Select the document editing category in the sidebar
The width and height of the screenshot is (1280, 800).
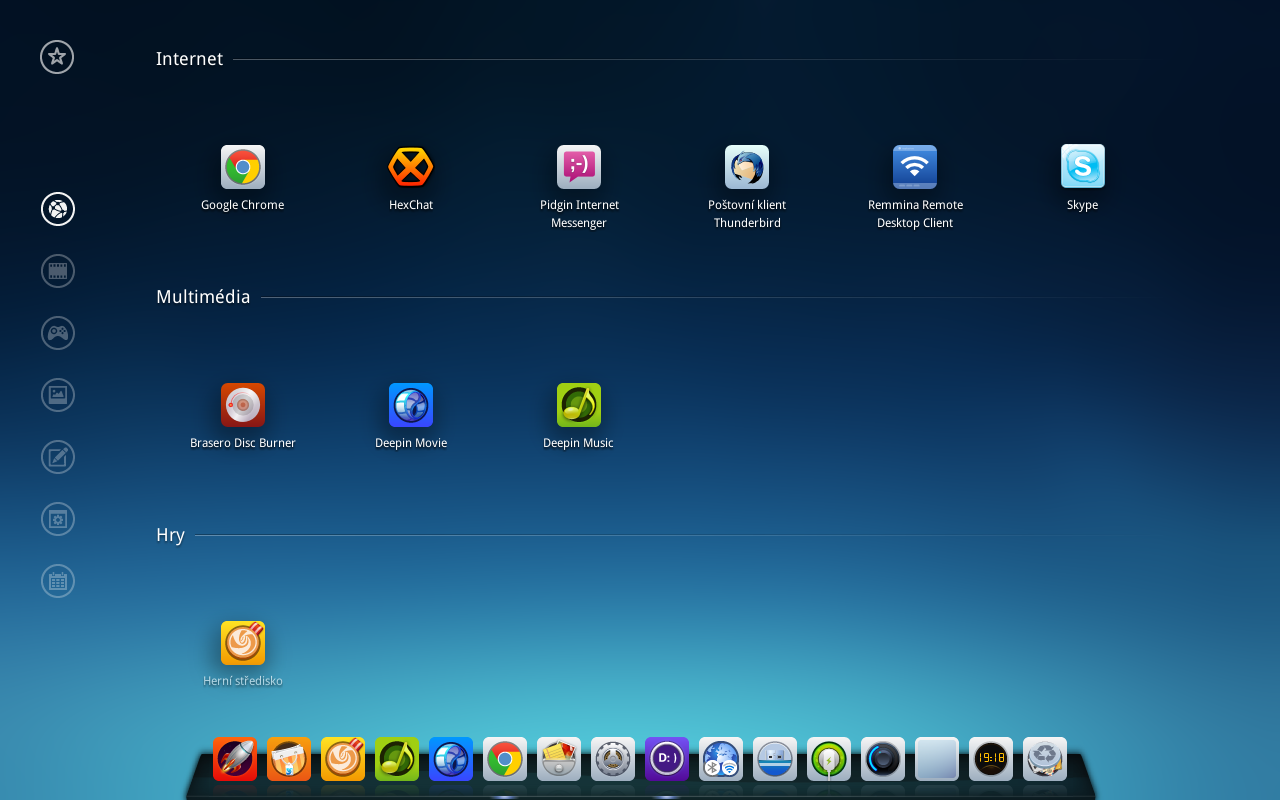coord(57,457)
